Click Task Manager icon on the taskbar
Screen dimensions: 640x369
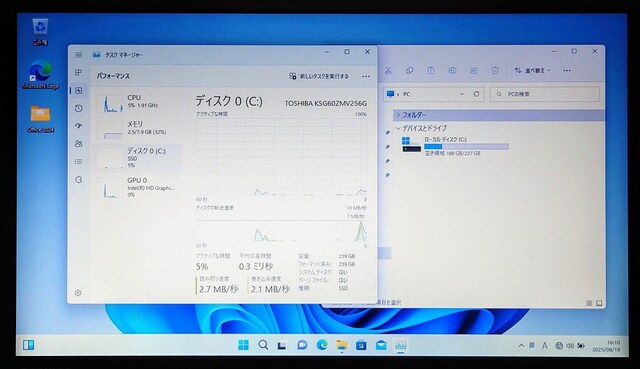coord(400,345)
